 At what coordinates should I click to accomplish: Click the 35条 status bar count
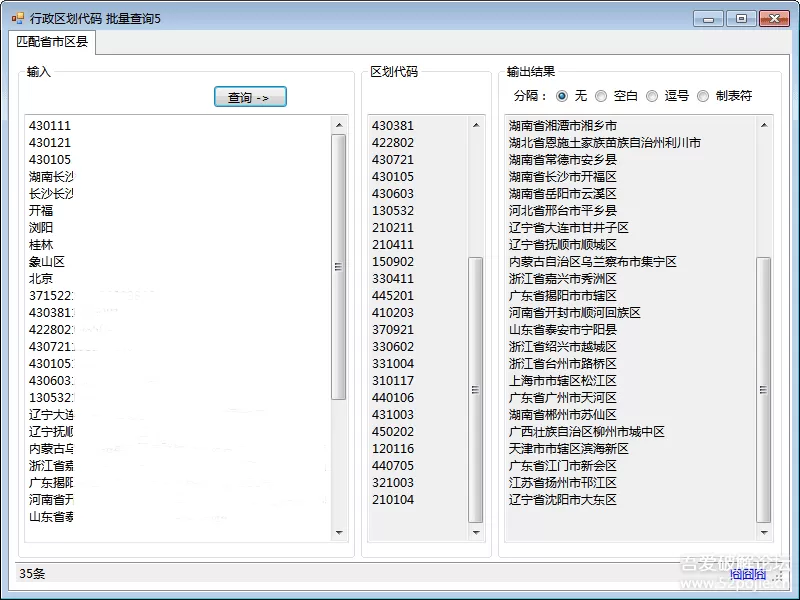pos(32,574)
